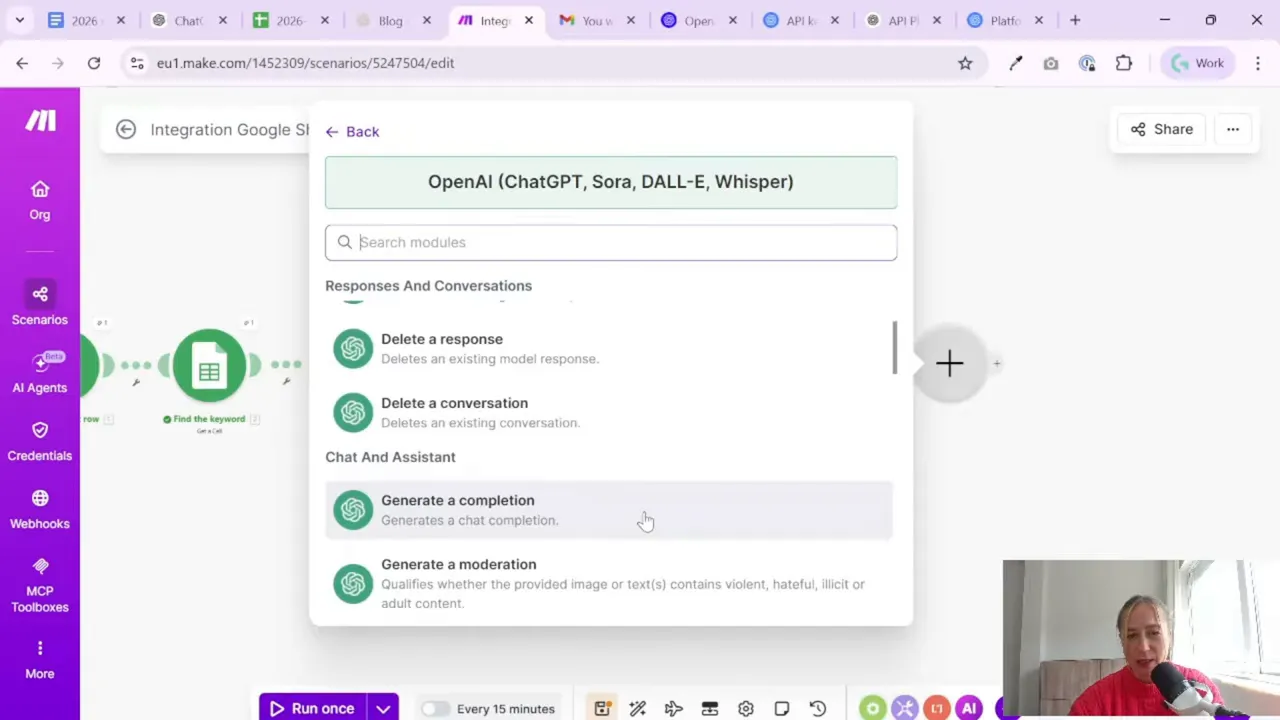Open Chrome three-dot menu
This screenshot has width=1280, height=720.
point(1258,63)
